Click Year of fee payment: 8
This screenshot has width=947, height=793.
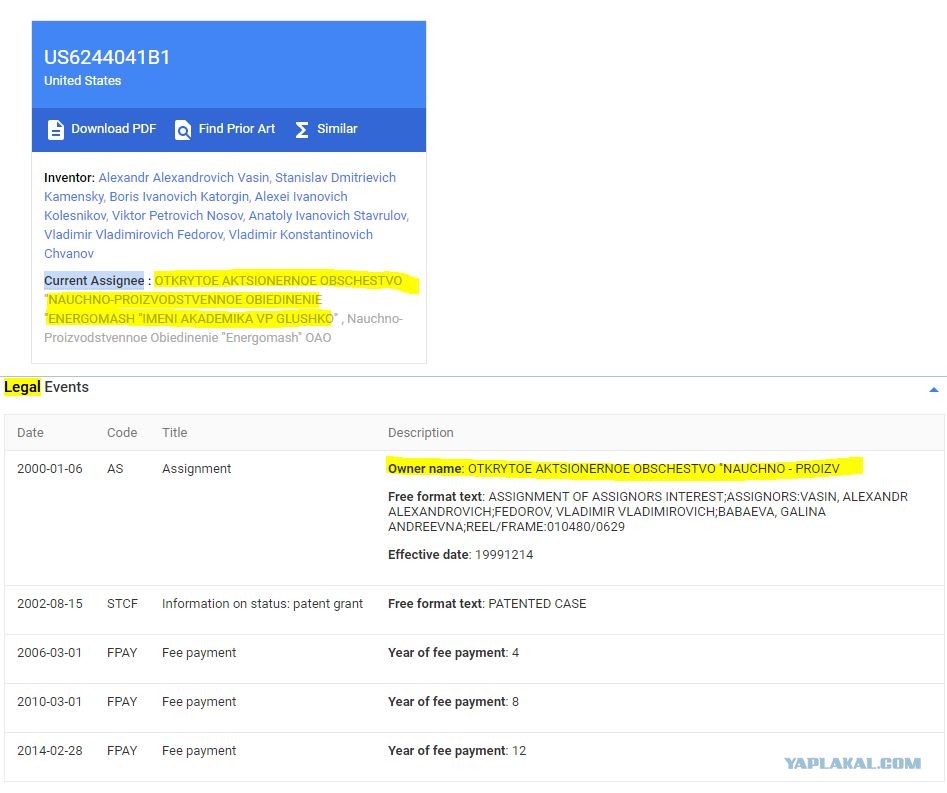coord(453,701)
